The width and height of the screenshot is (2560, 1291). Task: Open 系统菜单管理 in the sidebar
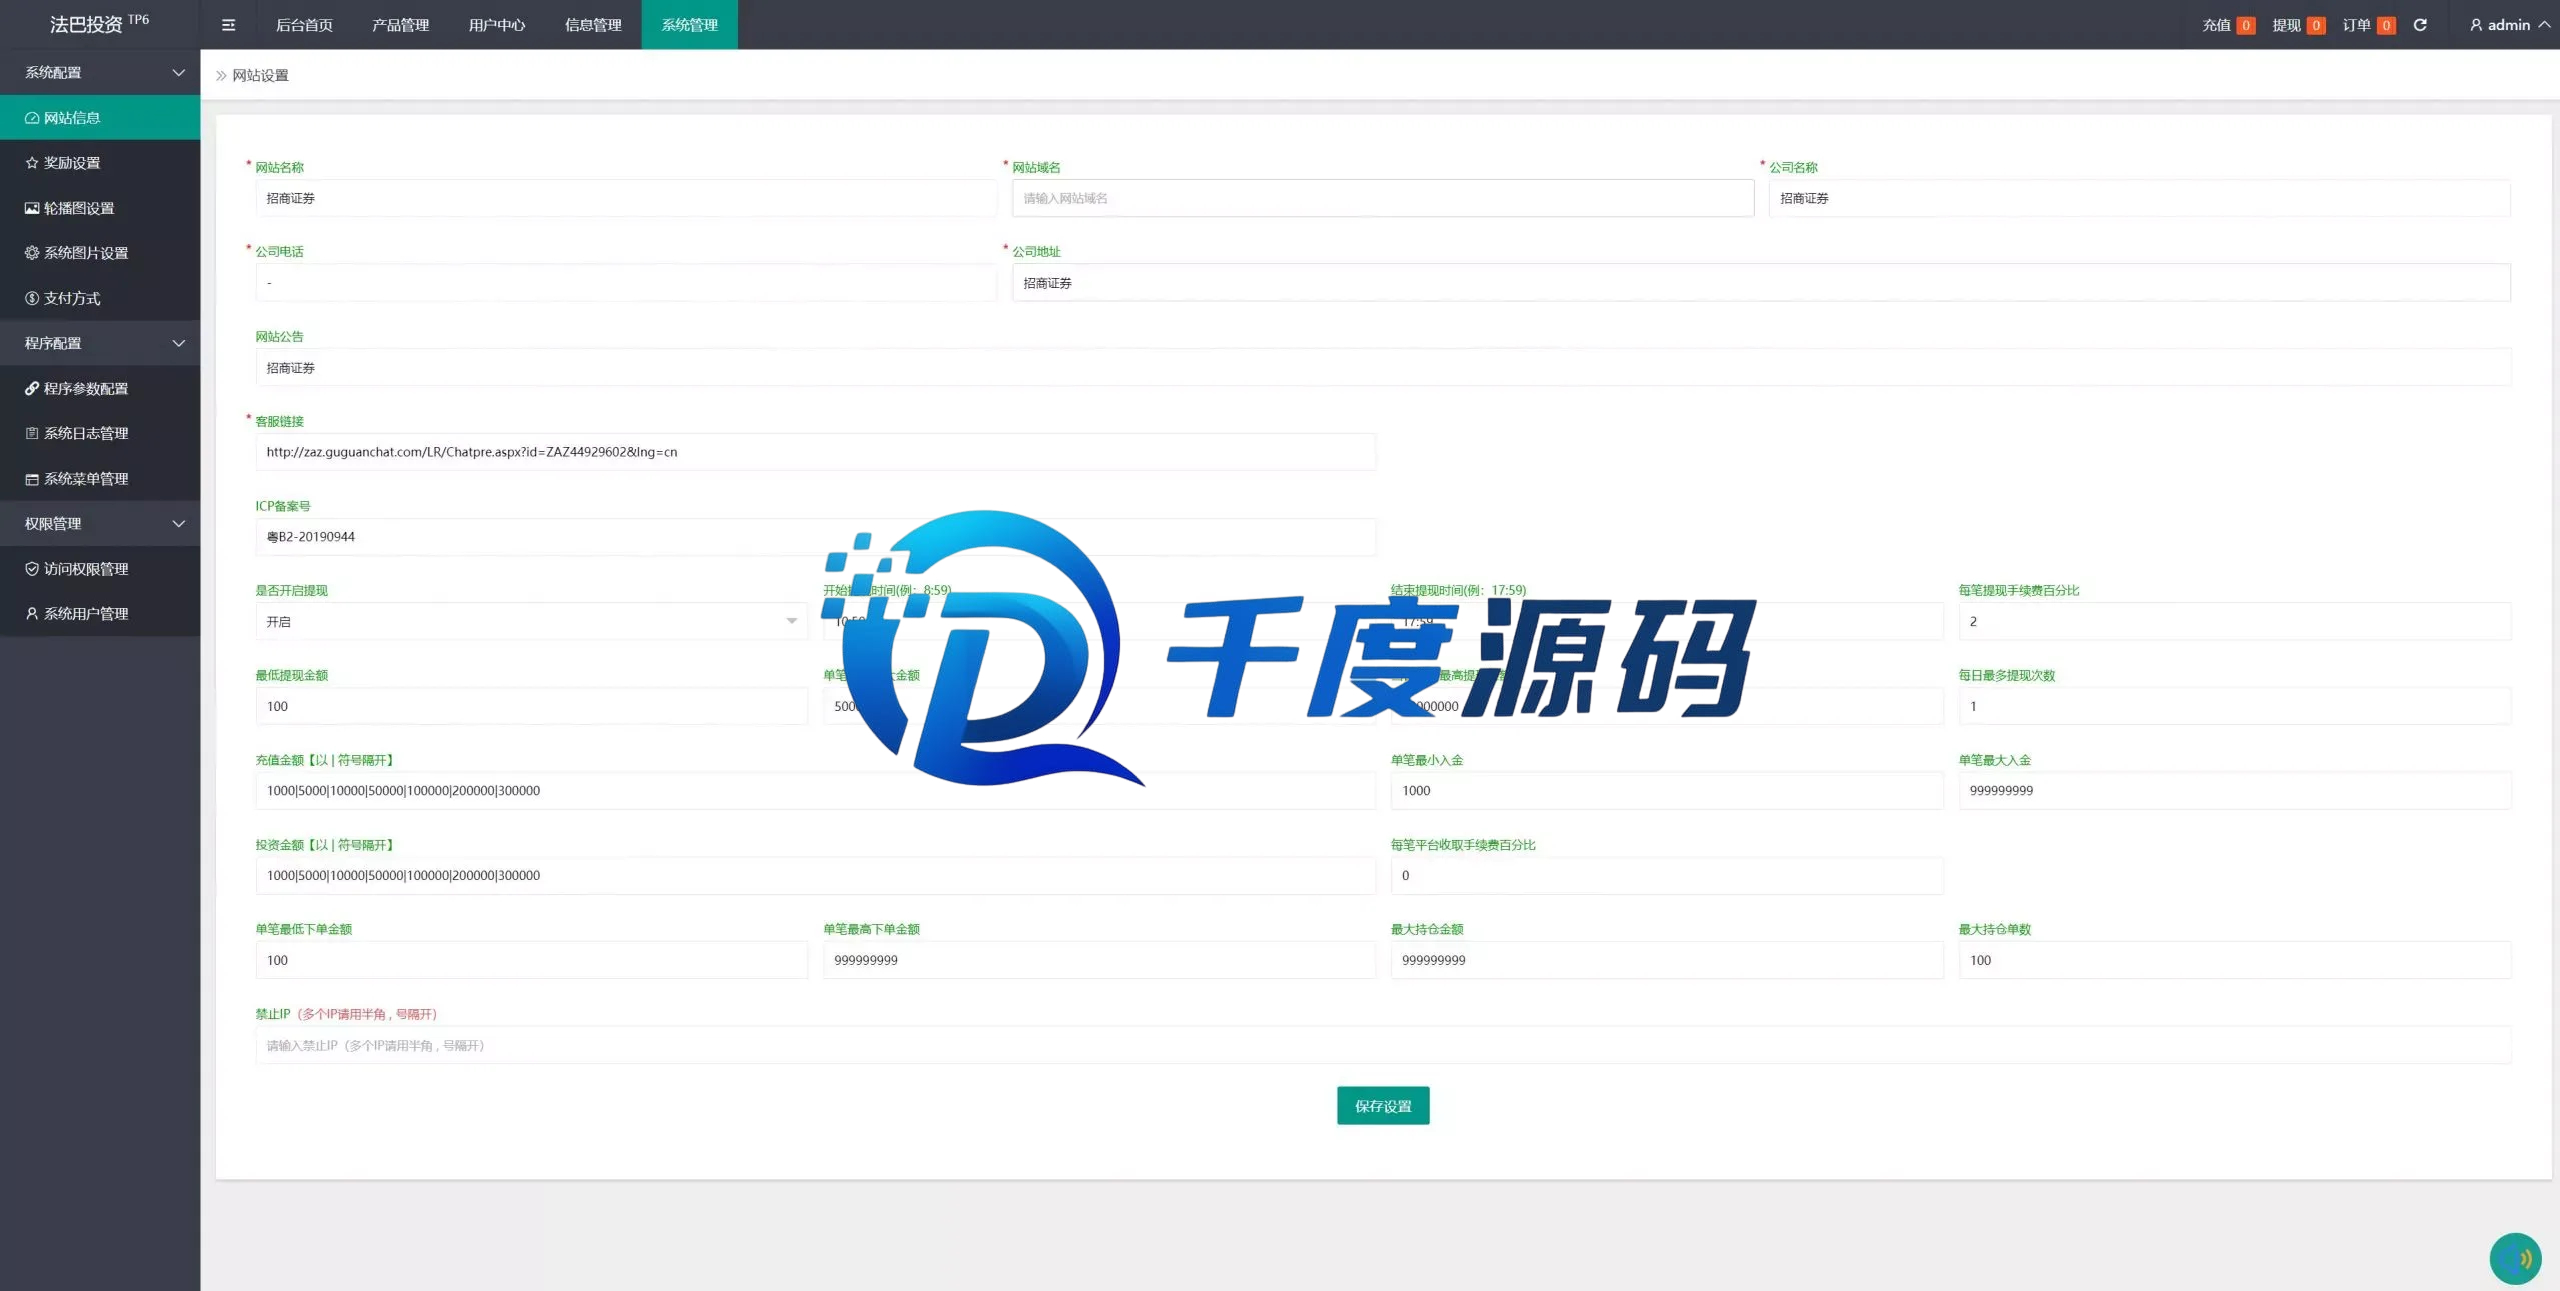pyautogui.click(x=100, y=479)
